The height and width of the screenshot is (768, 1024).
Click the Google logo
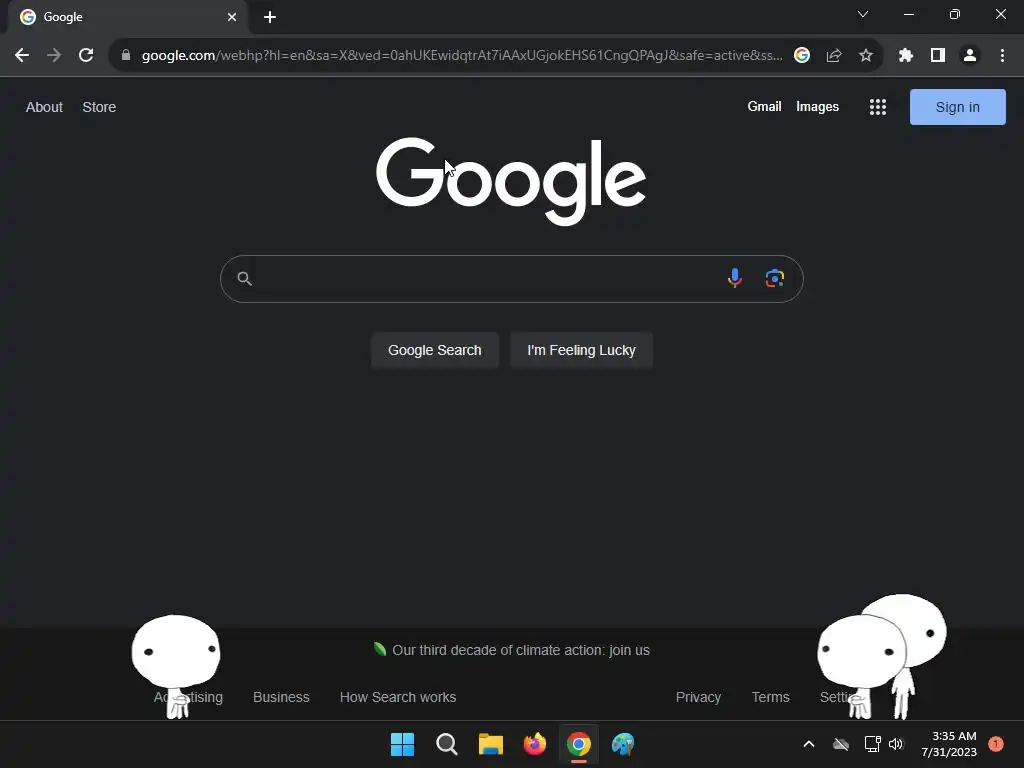tap(511, 181)
